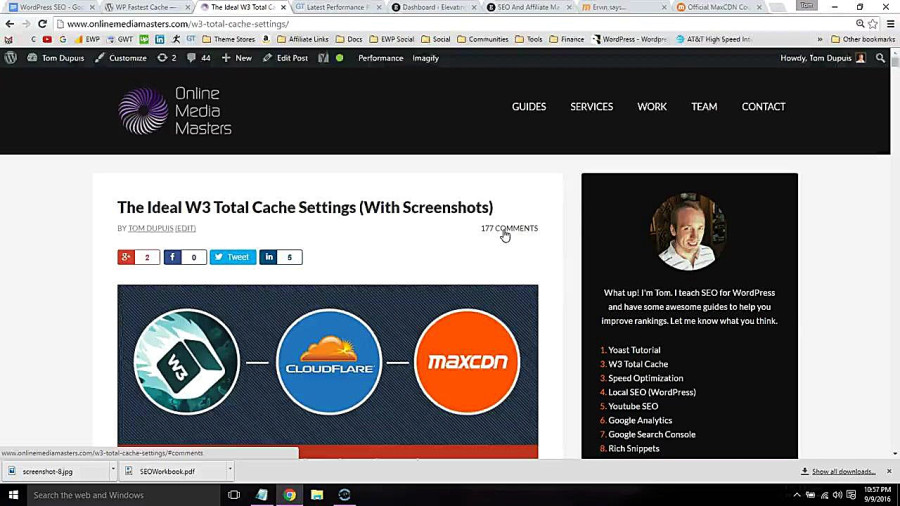Viewport: 900px width, 506px height.
Task: Open the TEAM menu item
Action: pyautogui.click(x=704, y=107)
